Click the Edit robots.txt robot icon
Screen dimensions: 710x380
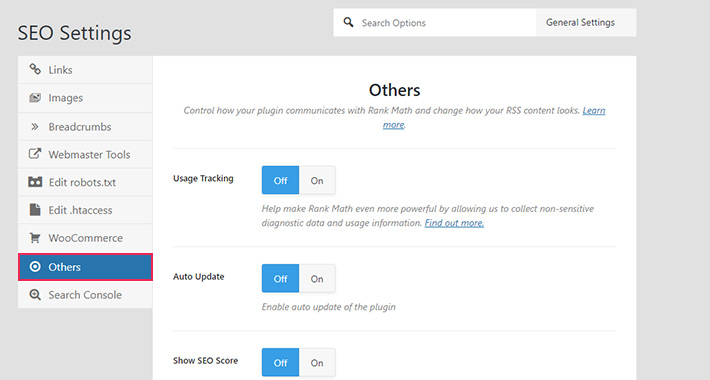coord(35,182)
